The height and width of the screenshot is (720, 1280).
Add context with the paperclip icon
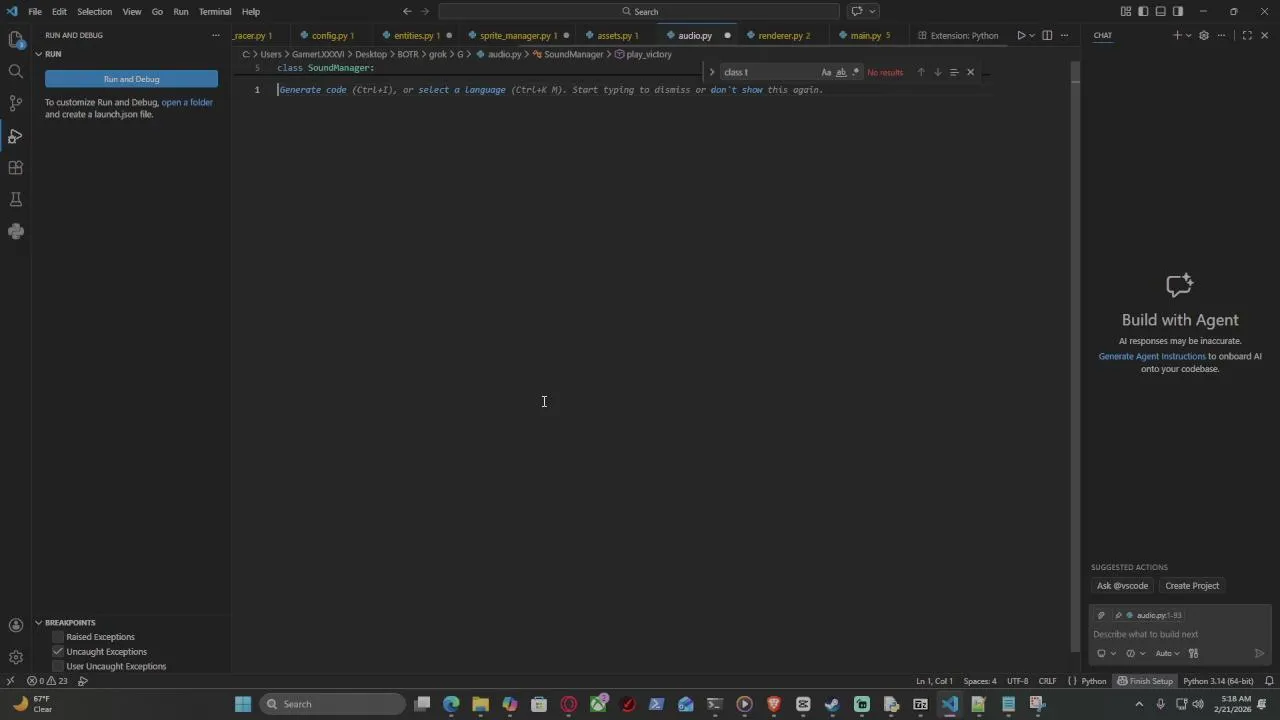click(x=1101, y=616)
